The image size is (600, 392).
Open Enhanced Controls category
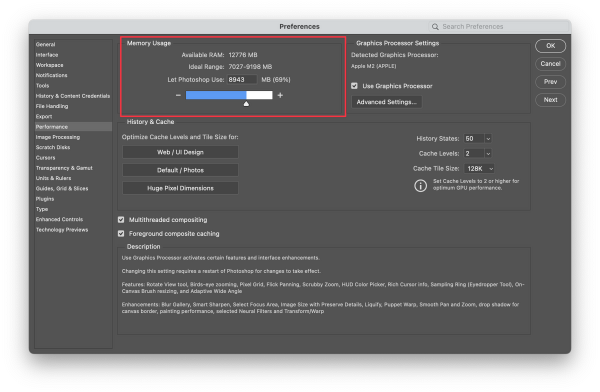coord(59,219)
